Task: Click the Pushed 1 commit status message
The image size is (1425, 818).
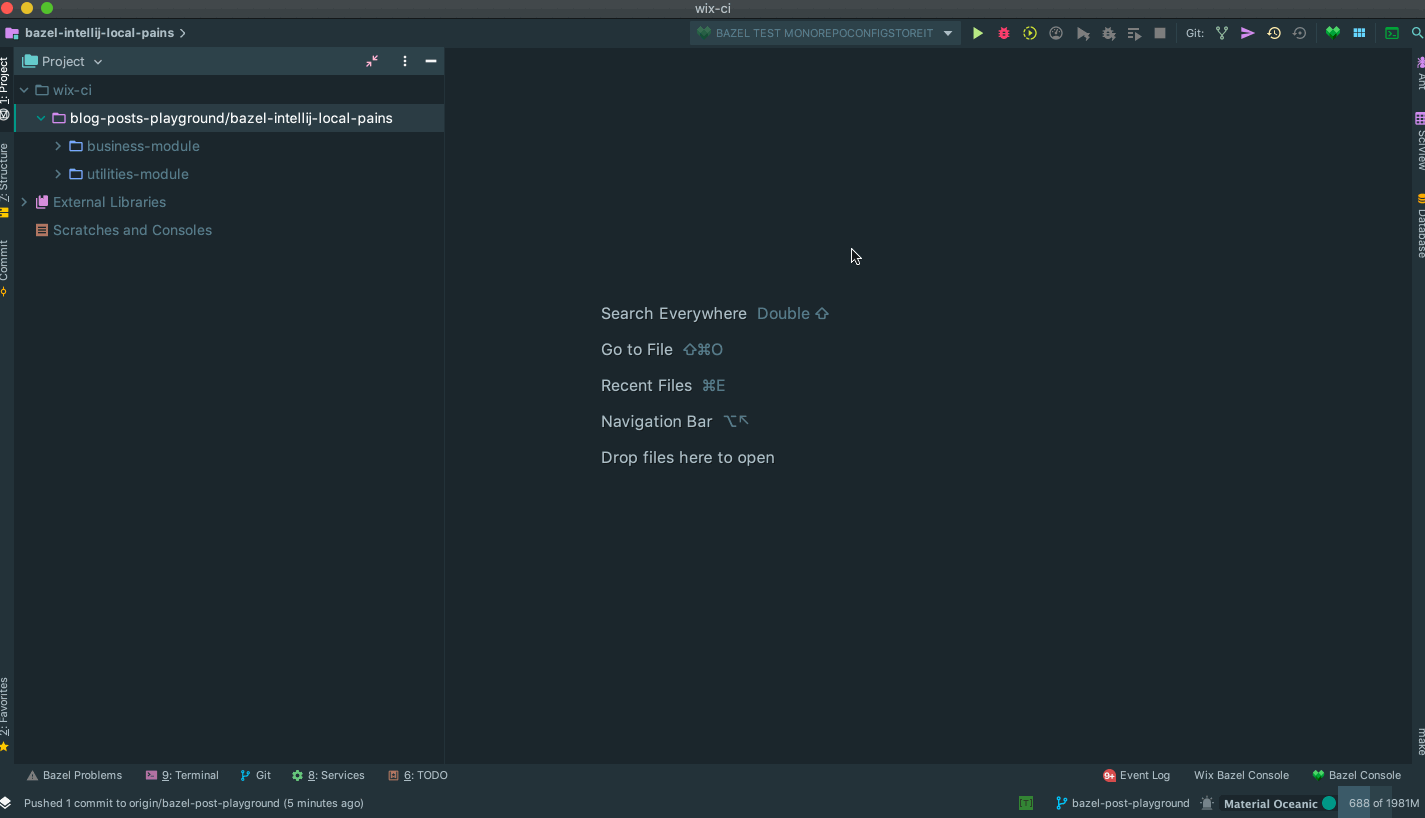Action: pos(193,803)
